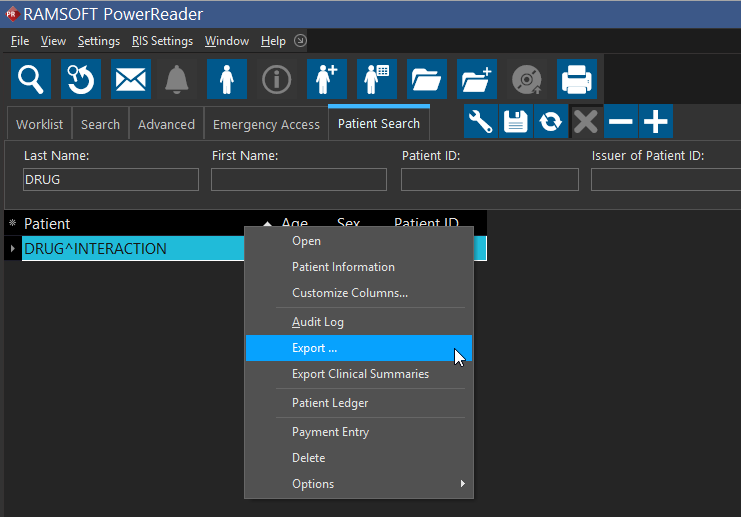Image resolution: width=741 pixels, height=517 pixels.
Task: Choose Audit Log in context menu
Action: point(359,322)
